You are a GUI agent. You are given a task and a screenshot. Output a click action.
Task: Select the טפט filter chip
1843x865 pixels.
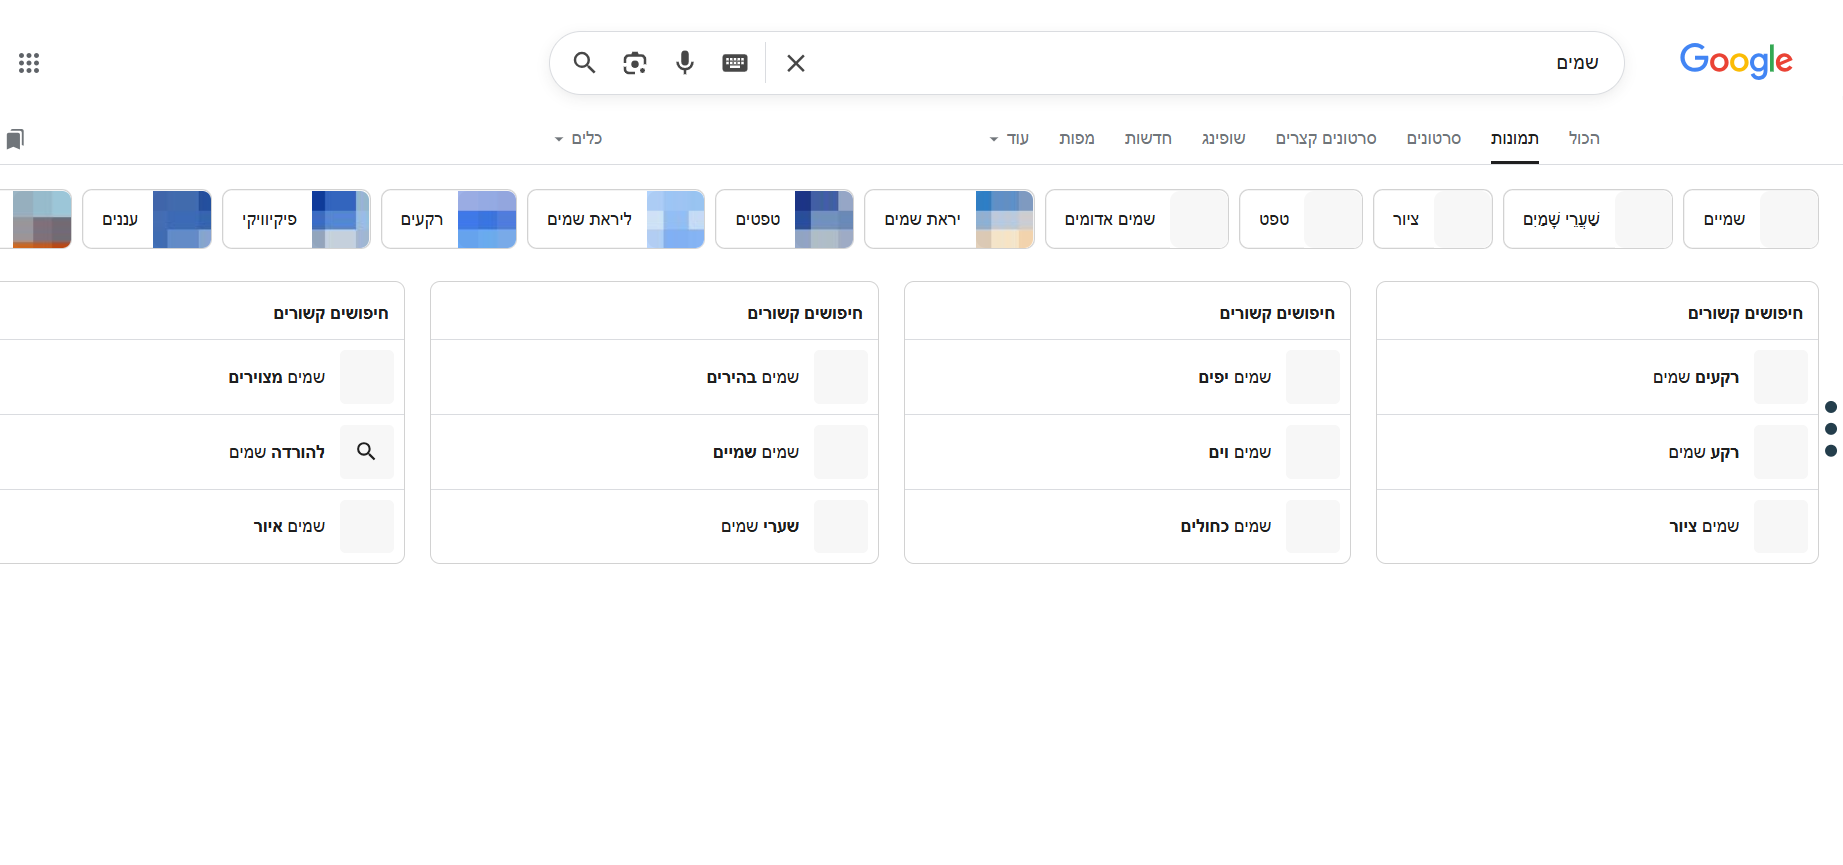click(x=1301, y=219)
